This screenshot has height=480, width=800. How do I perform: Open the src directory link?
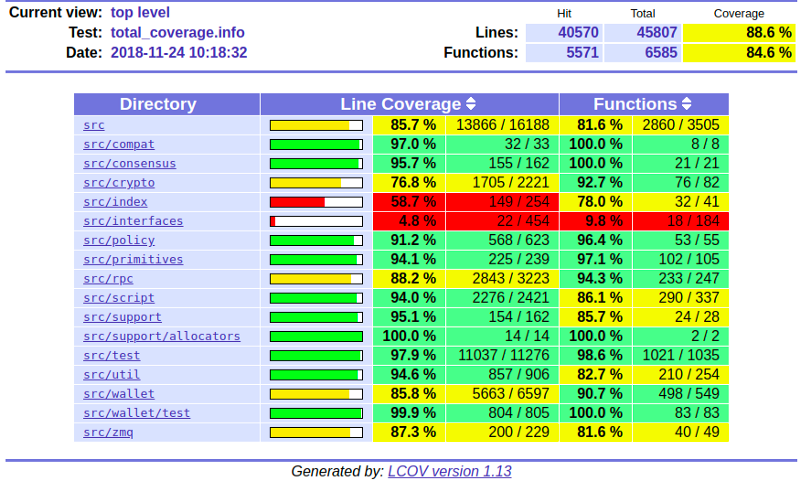tap(94, 125)
